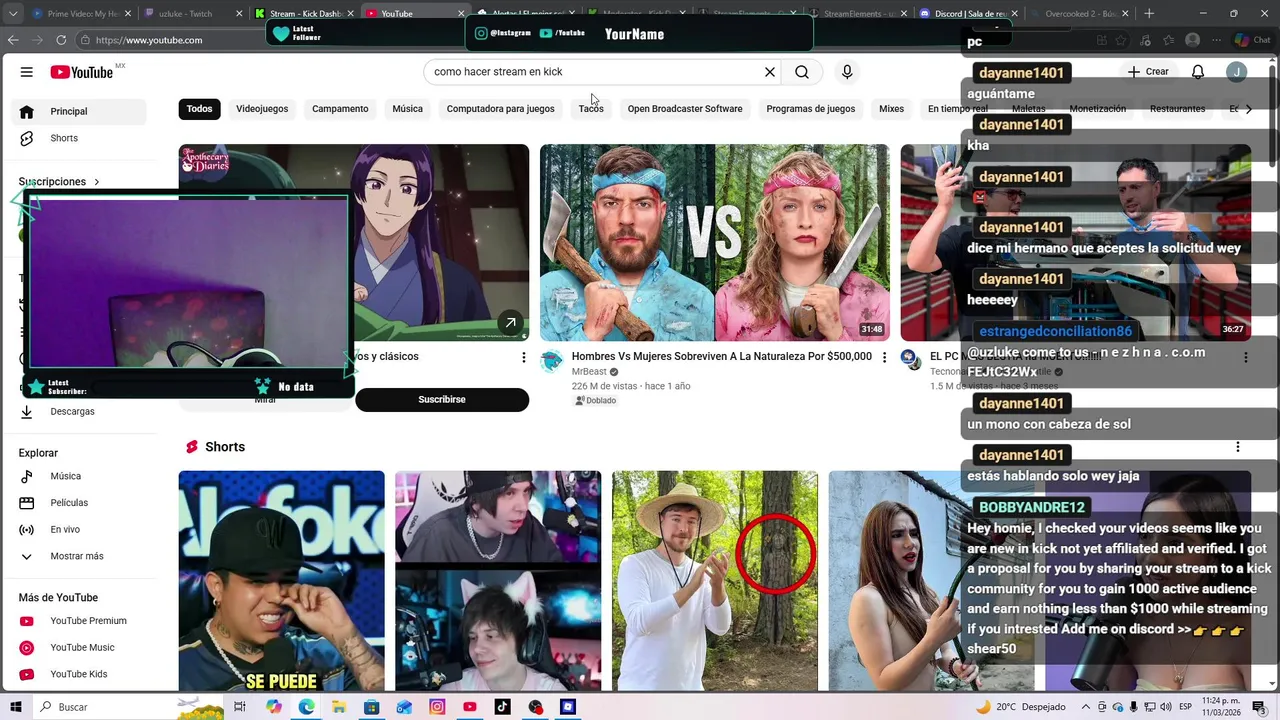Click the magnifier search button
Viewport: 1280px width, 720px height.
tap(802, 72)
